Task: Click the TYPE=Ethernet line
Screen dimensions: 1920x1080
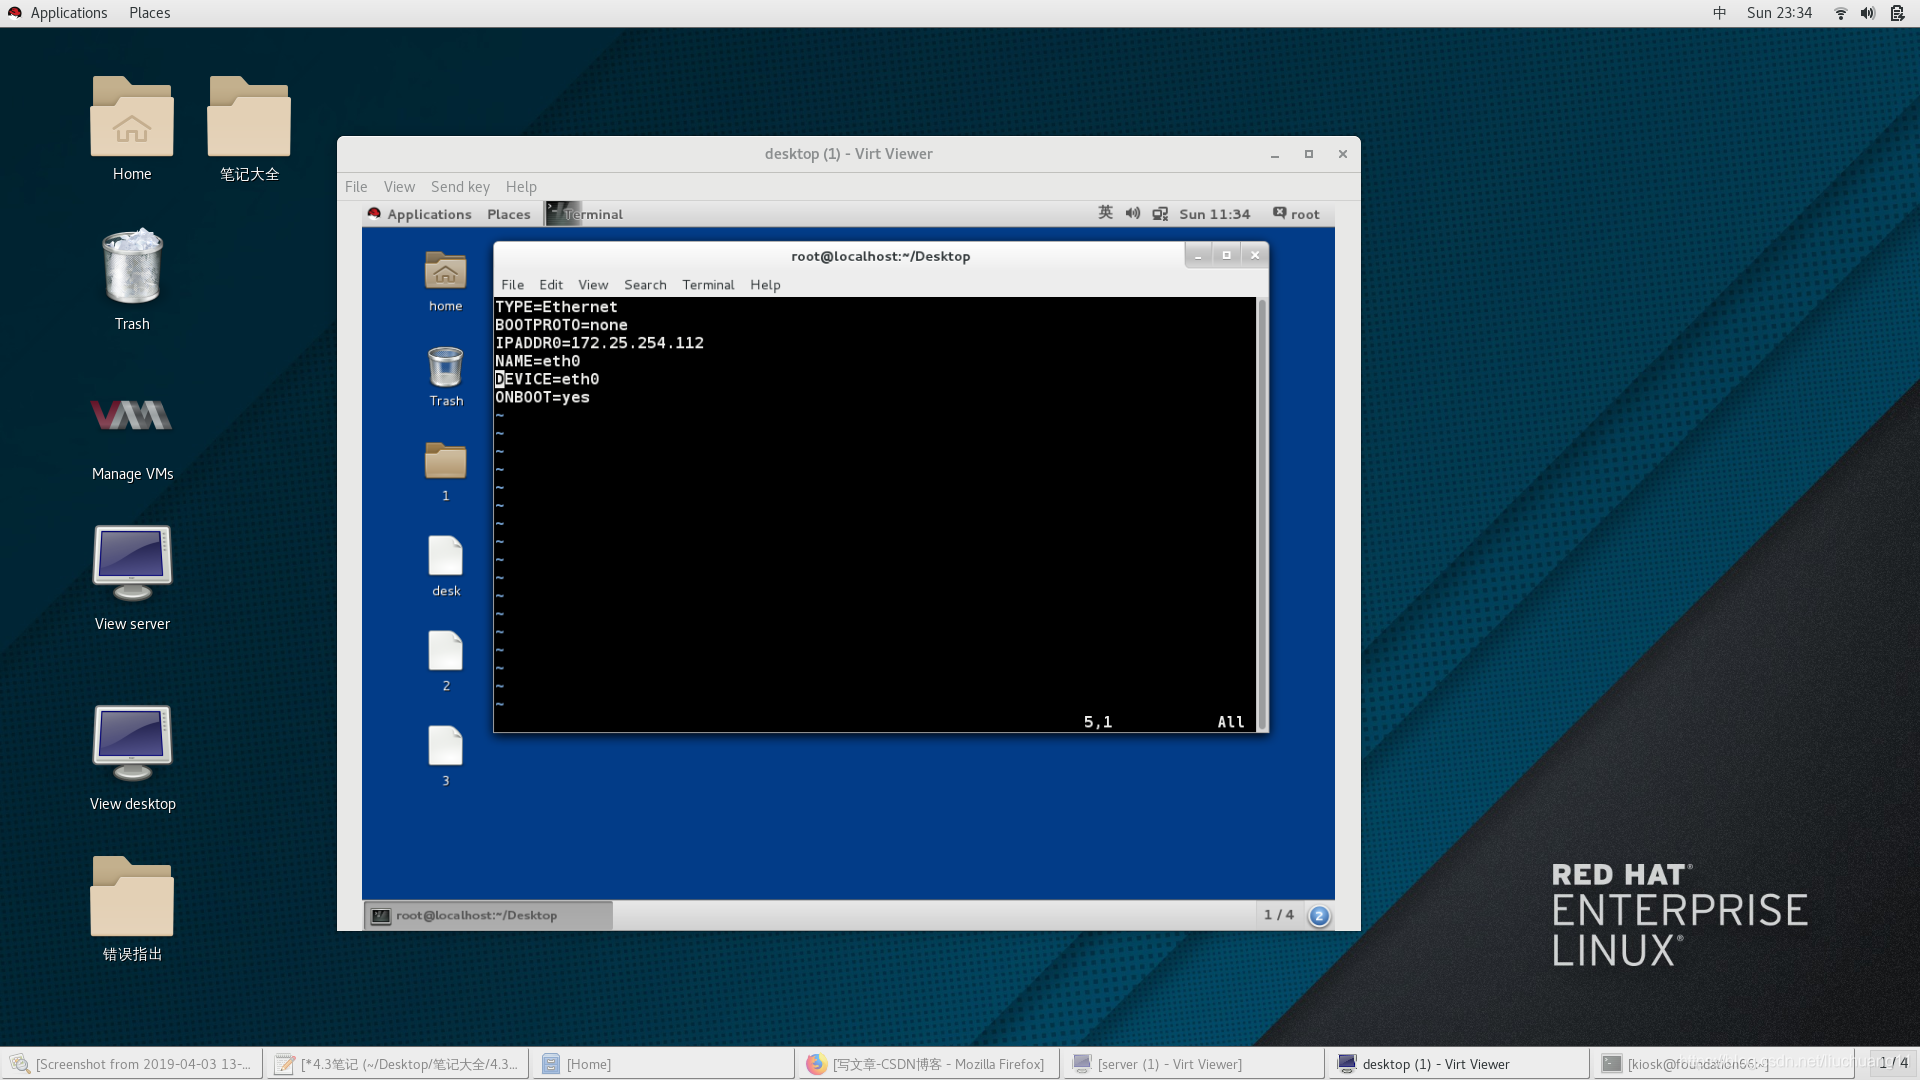Action: pos(556,307)
